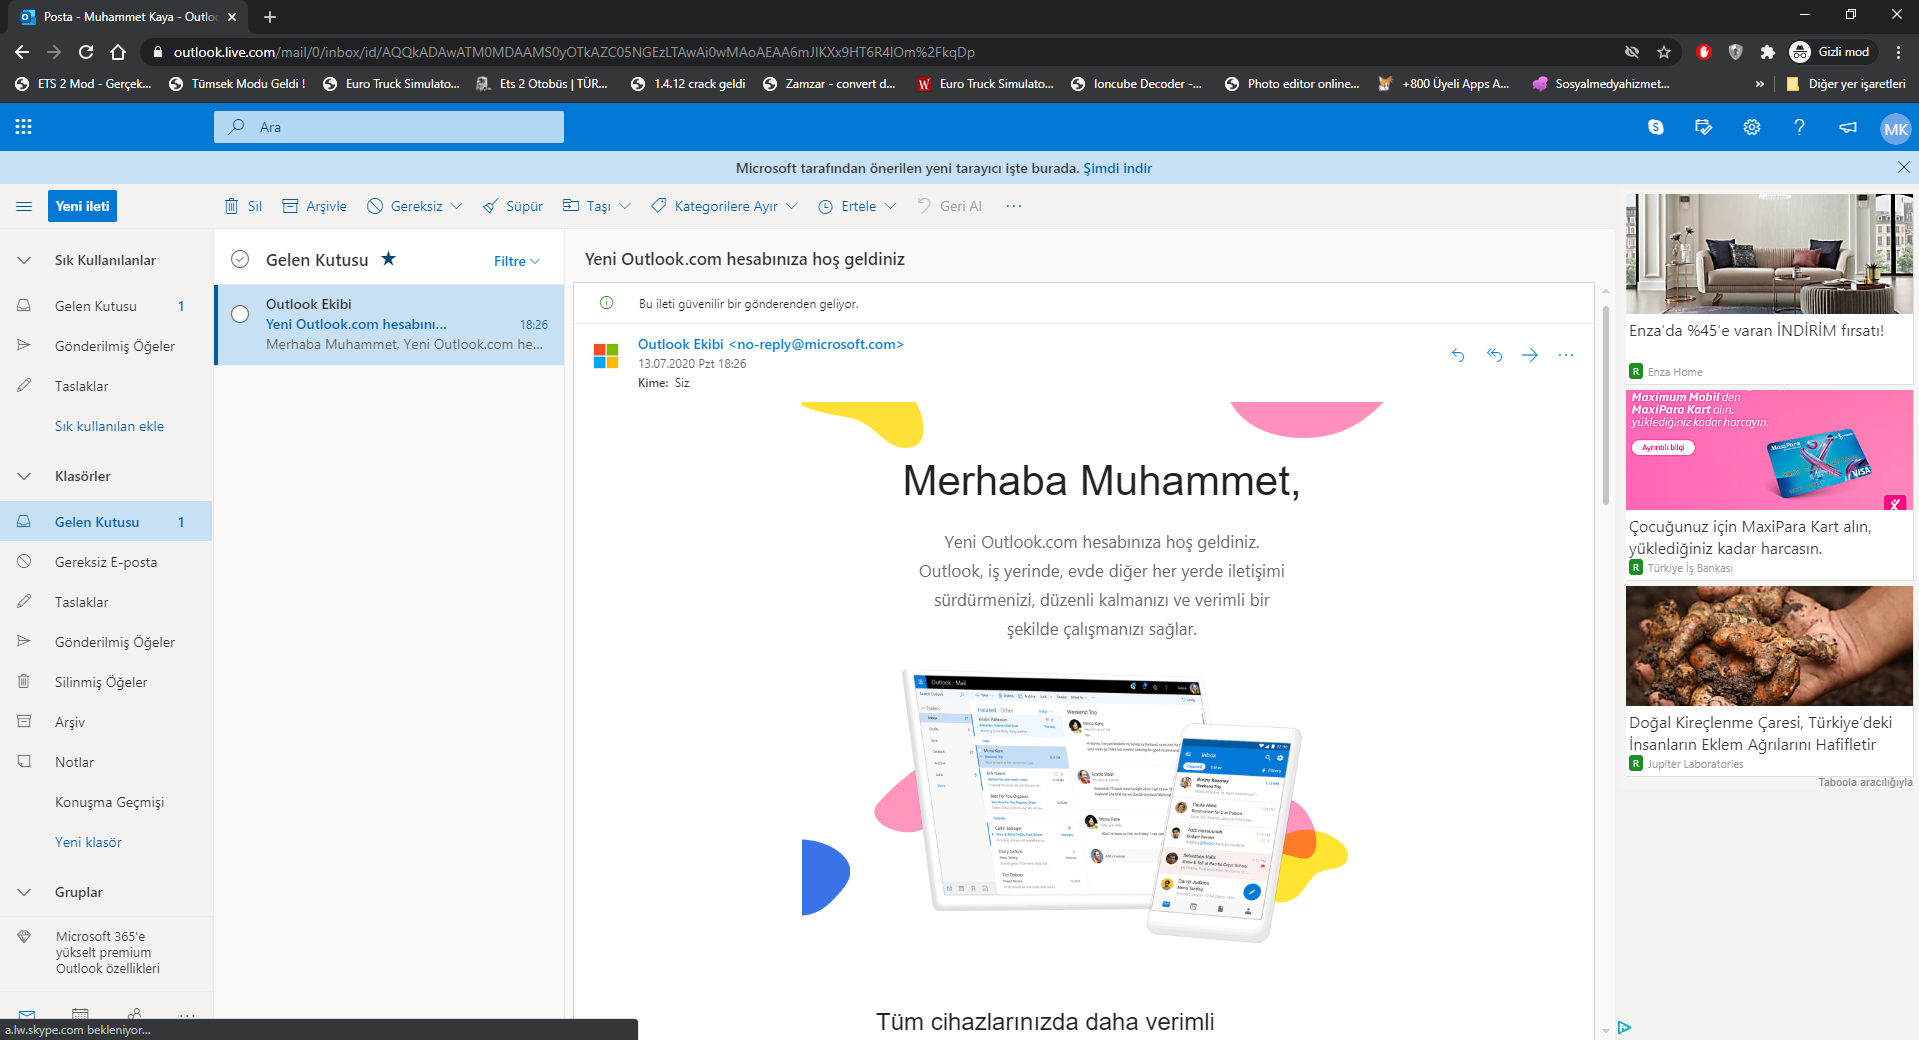This screenshot has height=1040, width=1919.
Task: Open the Help question mark
Action: coord(1799,127)
